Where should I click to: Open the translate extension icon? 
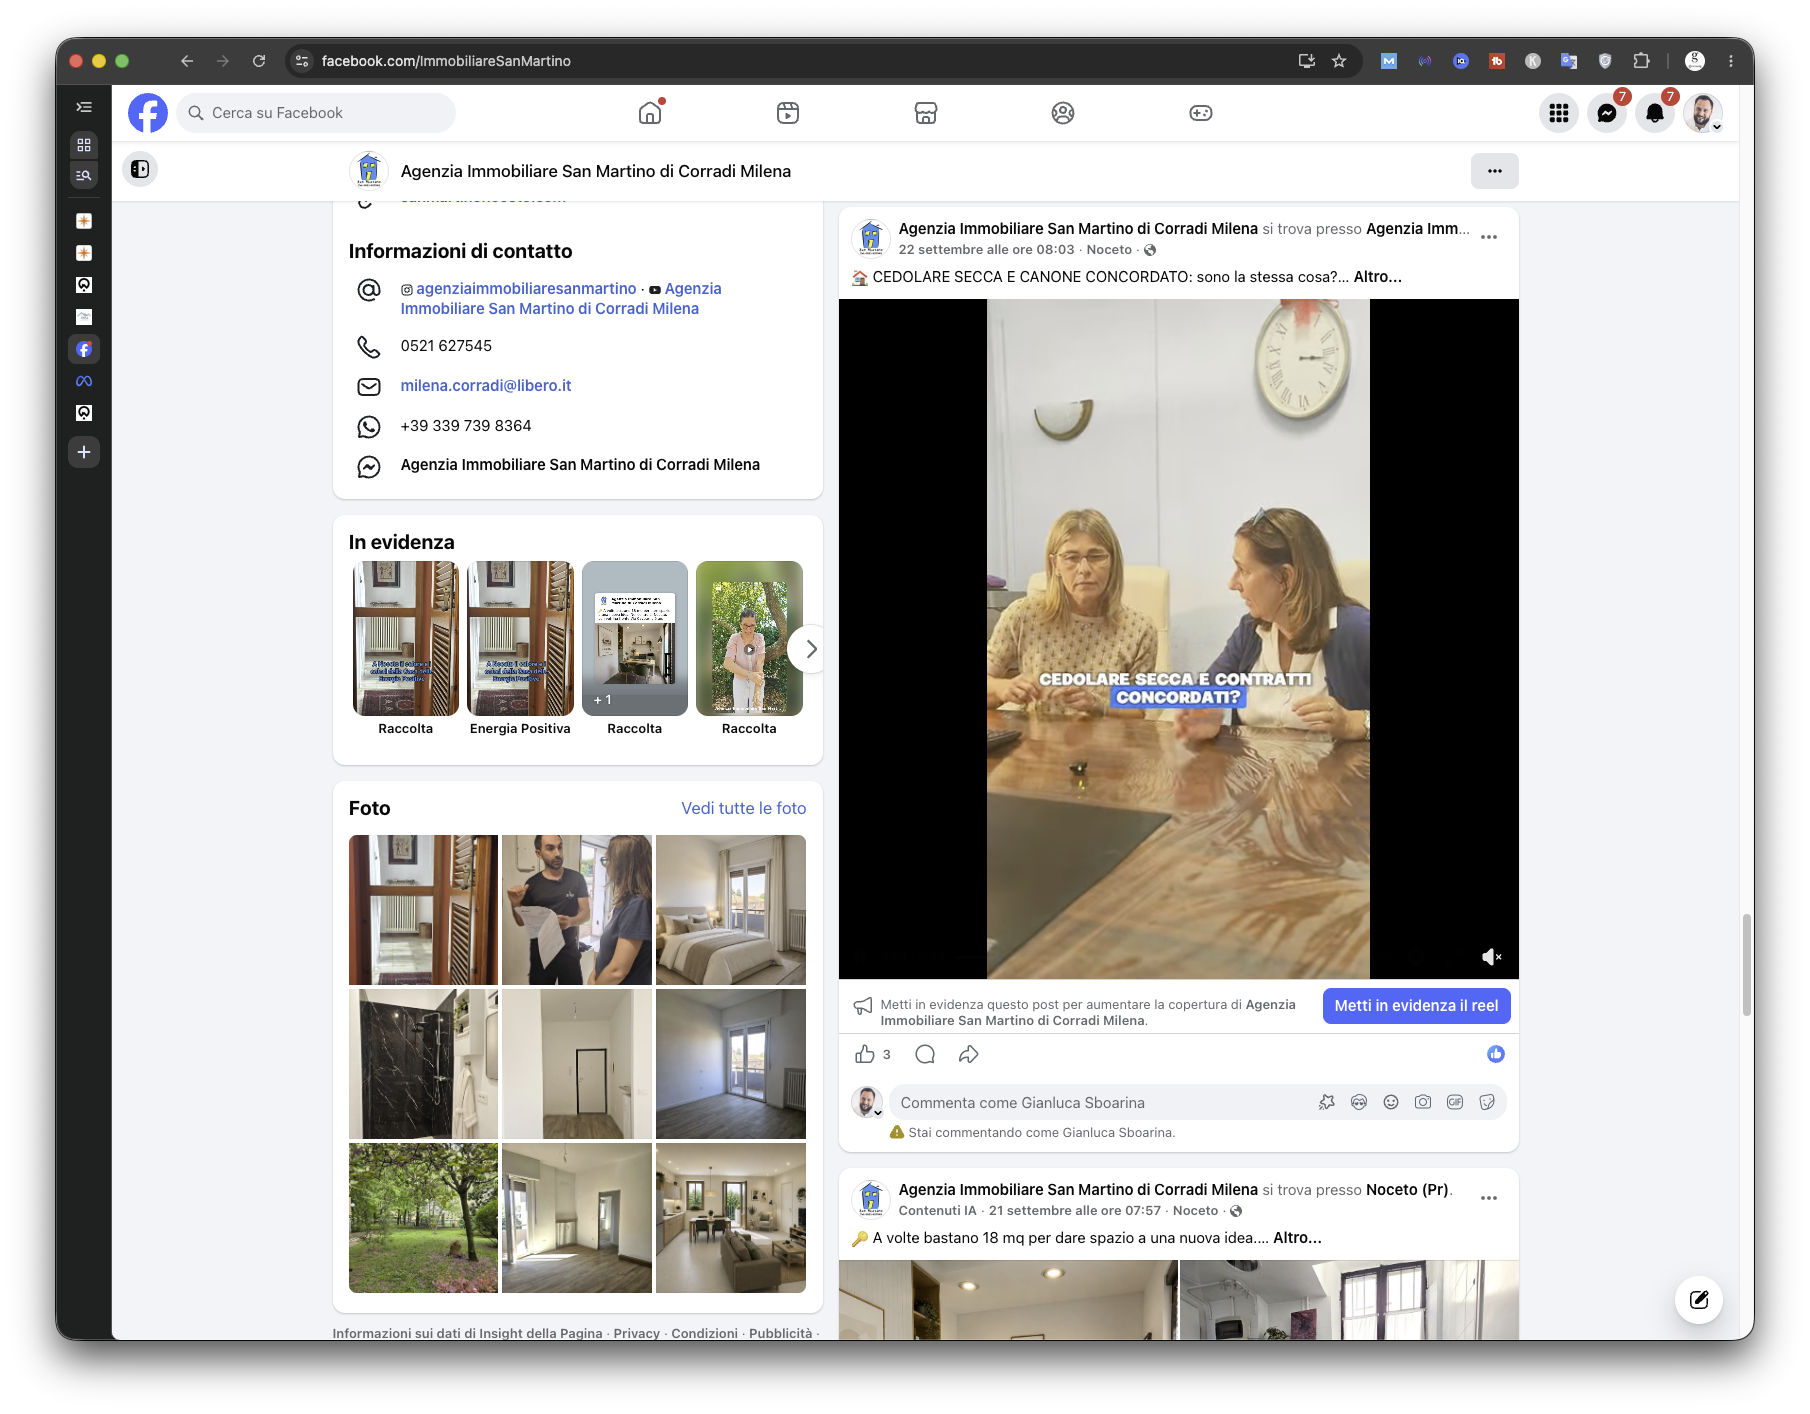(1569, 61)
